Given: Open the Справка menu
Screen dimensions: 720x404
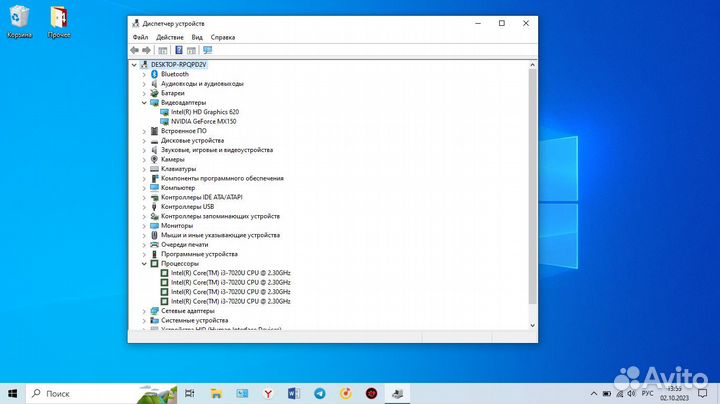Looking at the screenshot, I should tap(223, 37).
